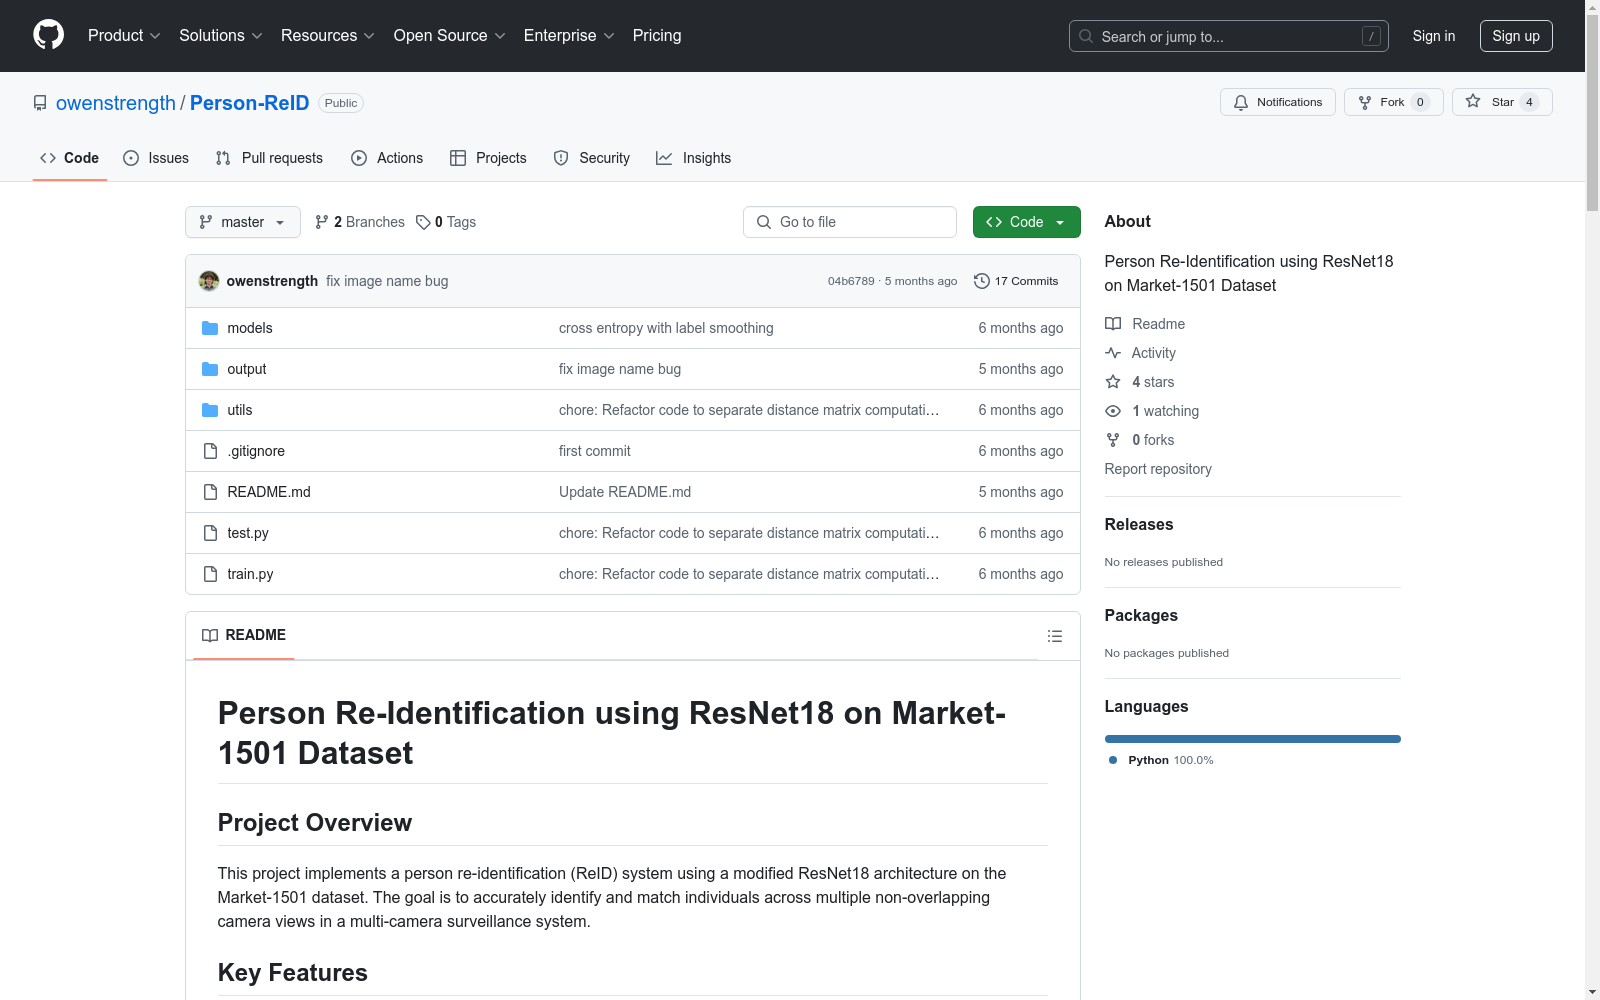Click the models folder icon
The height and width of the screenshot is (1000, 1600).
210,328
